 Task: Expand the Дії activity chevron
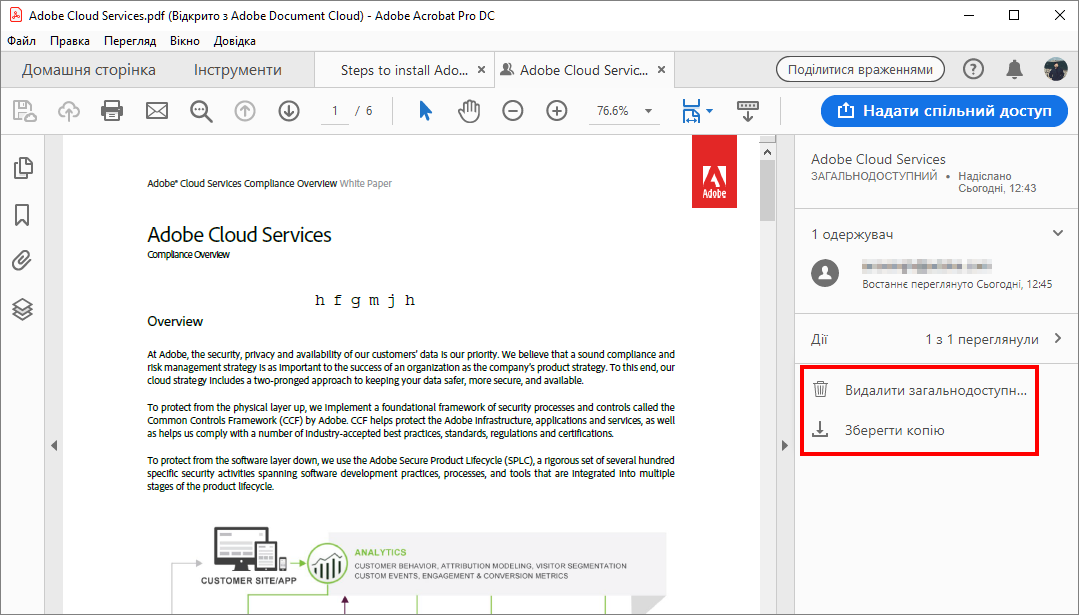point(1058,338)
